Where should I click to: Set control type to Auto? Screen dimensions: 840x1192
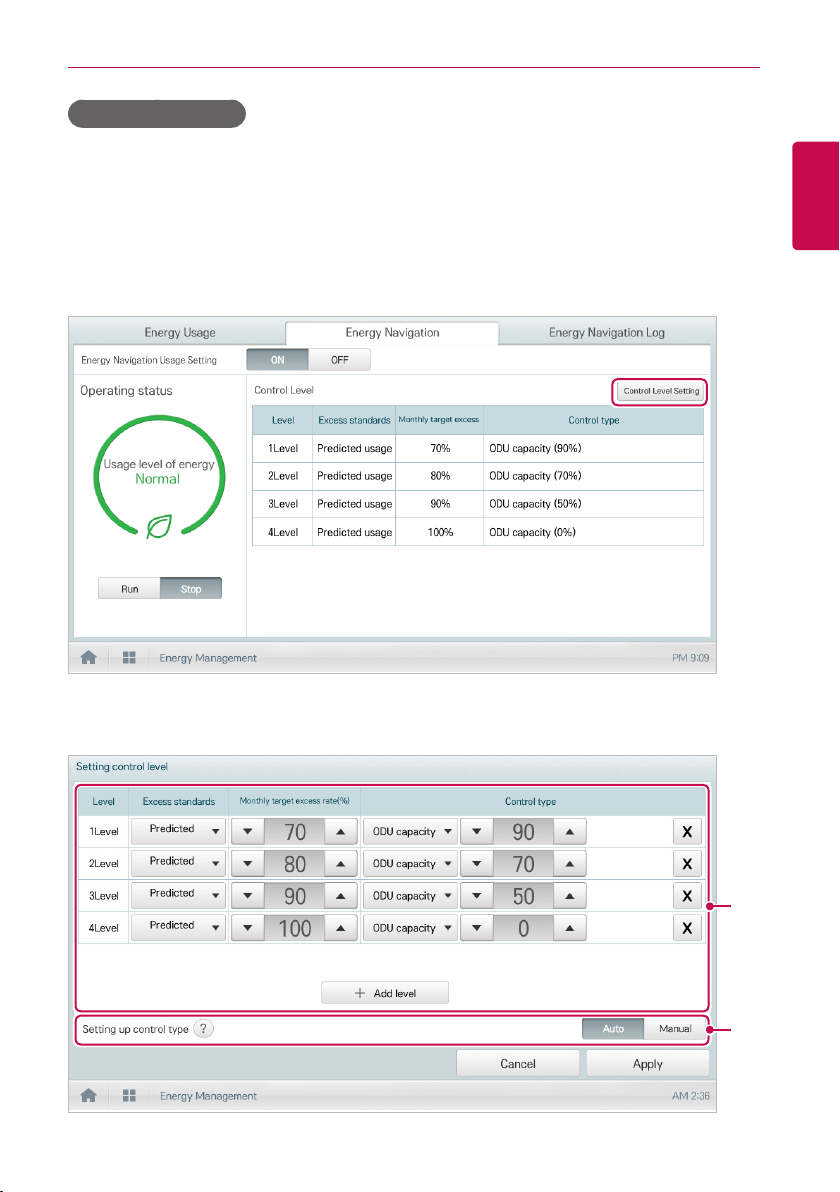613,1029
